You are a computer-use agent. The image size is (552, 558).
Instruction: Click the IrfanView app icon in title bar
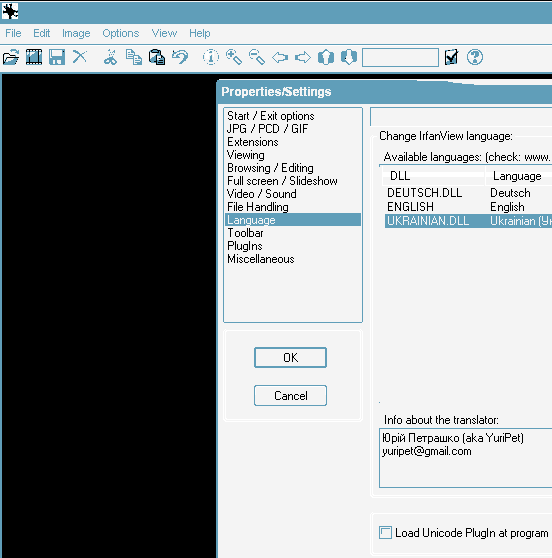coord(10,11)
